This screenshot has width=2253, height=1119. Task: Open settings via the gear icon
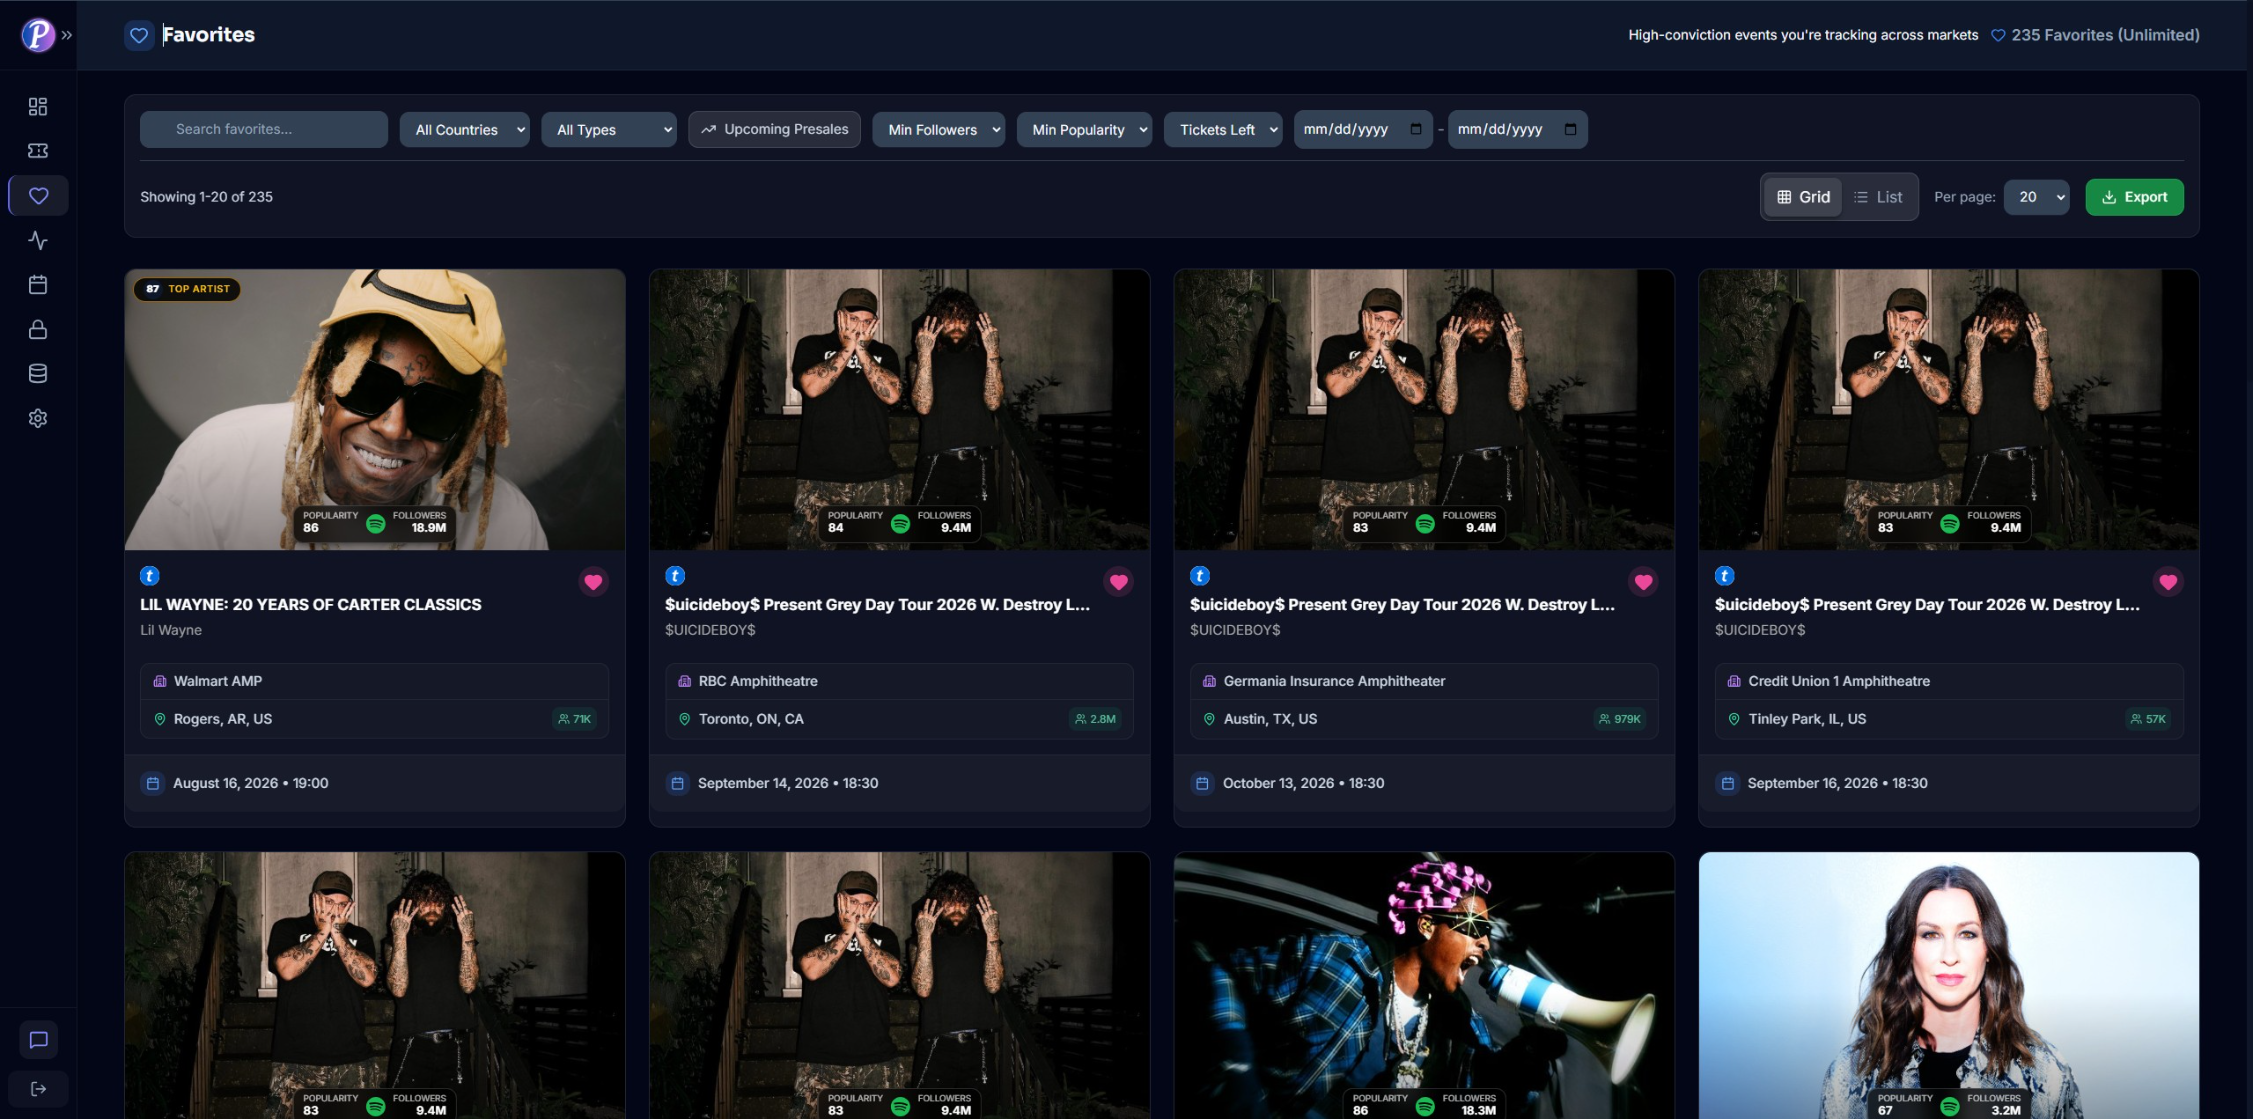[38, 418]
